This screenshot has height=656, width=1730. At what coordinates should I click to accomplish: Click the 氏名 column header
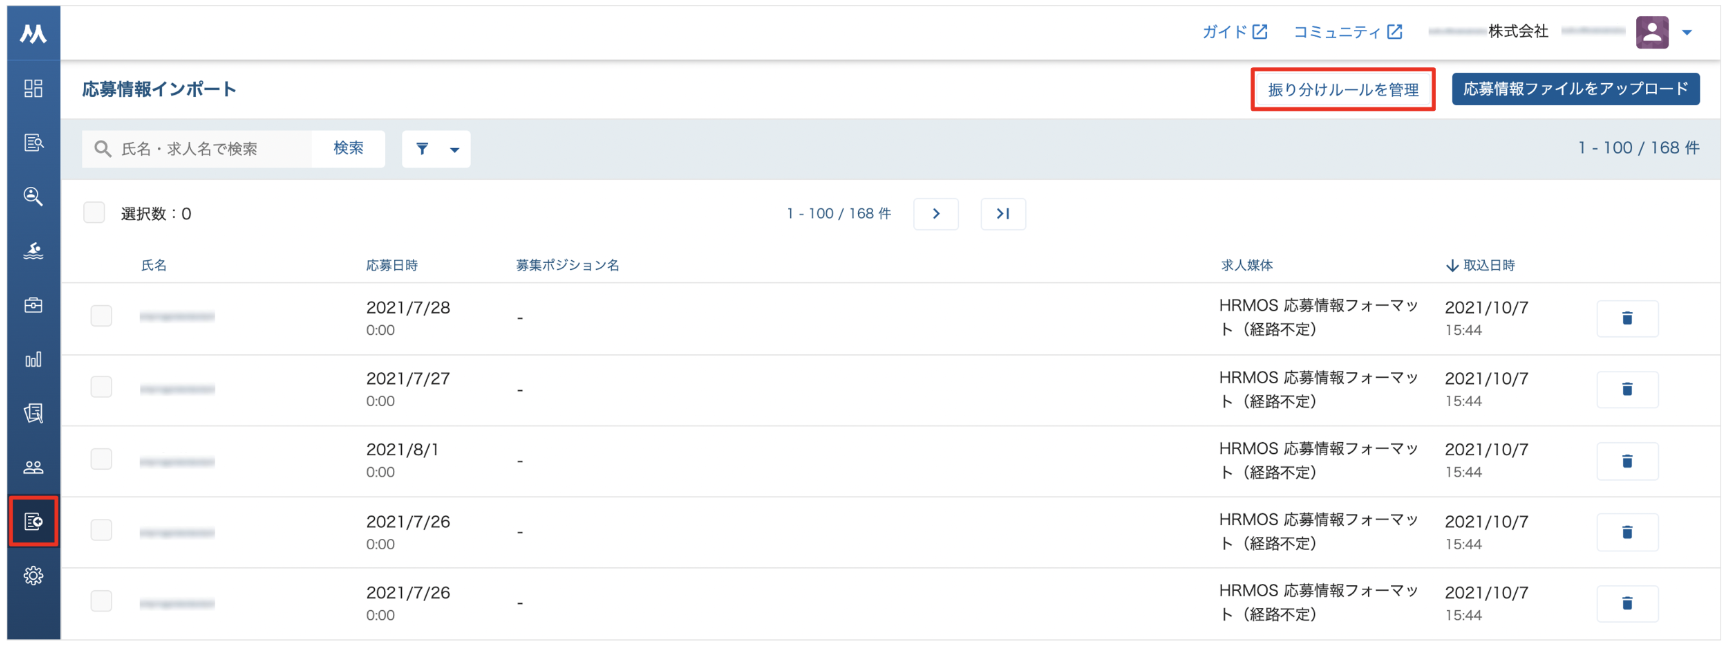[x=154, y=265]
